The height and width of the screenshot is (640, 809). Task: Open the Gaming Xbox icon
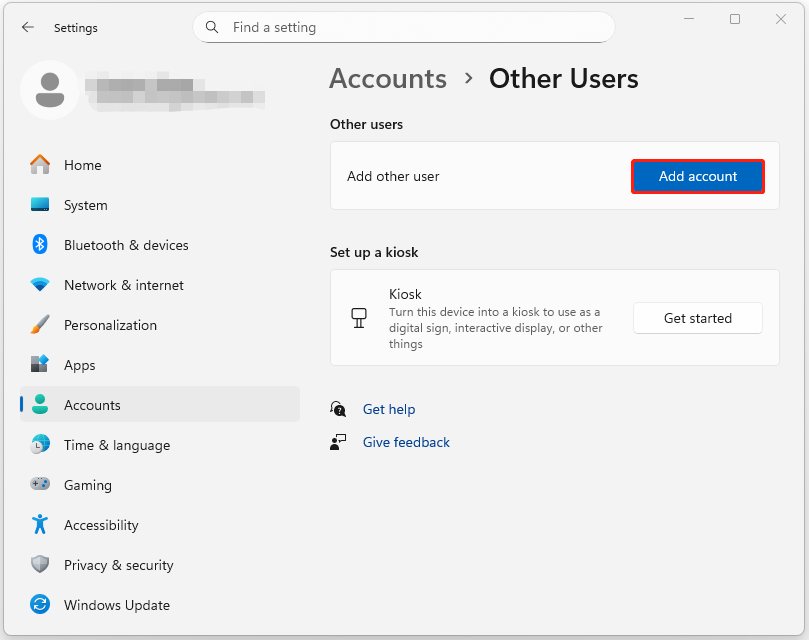click(40, 485)
